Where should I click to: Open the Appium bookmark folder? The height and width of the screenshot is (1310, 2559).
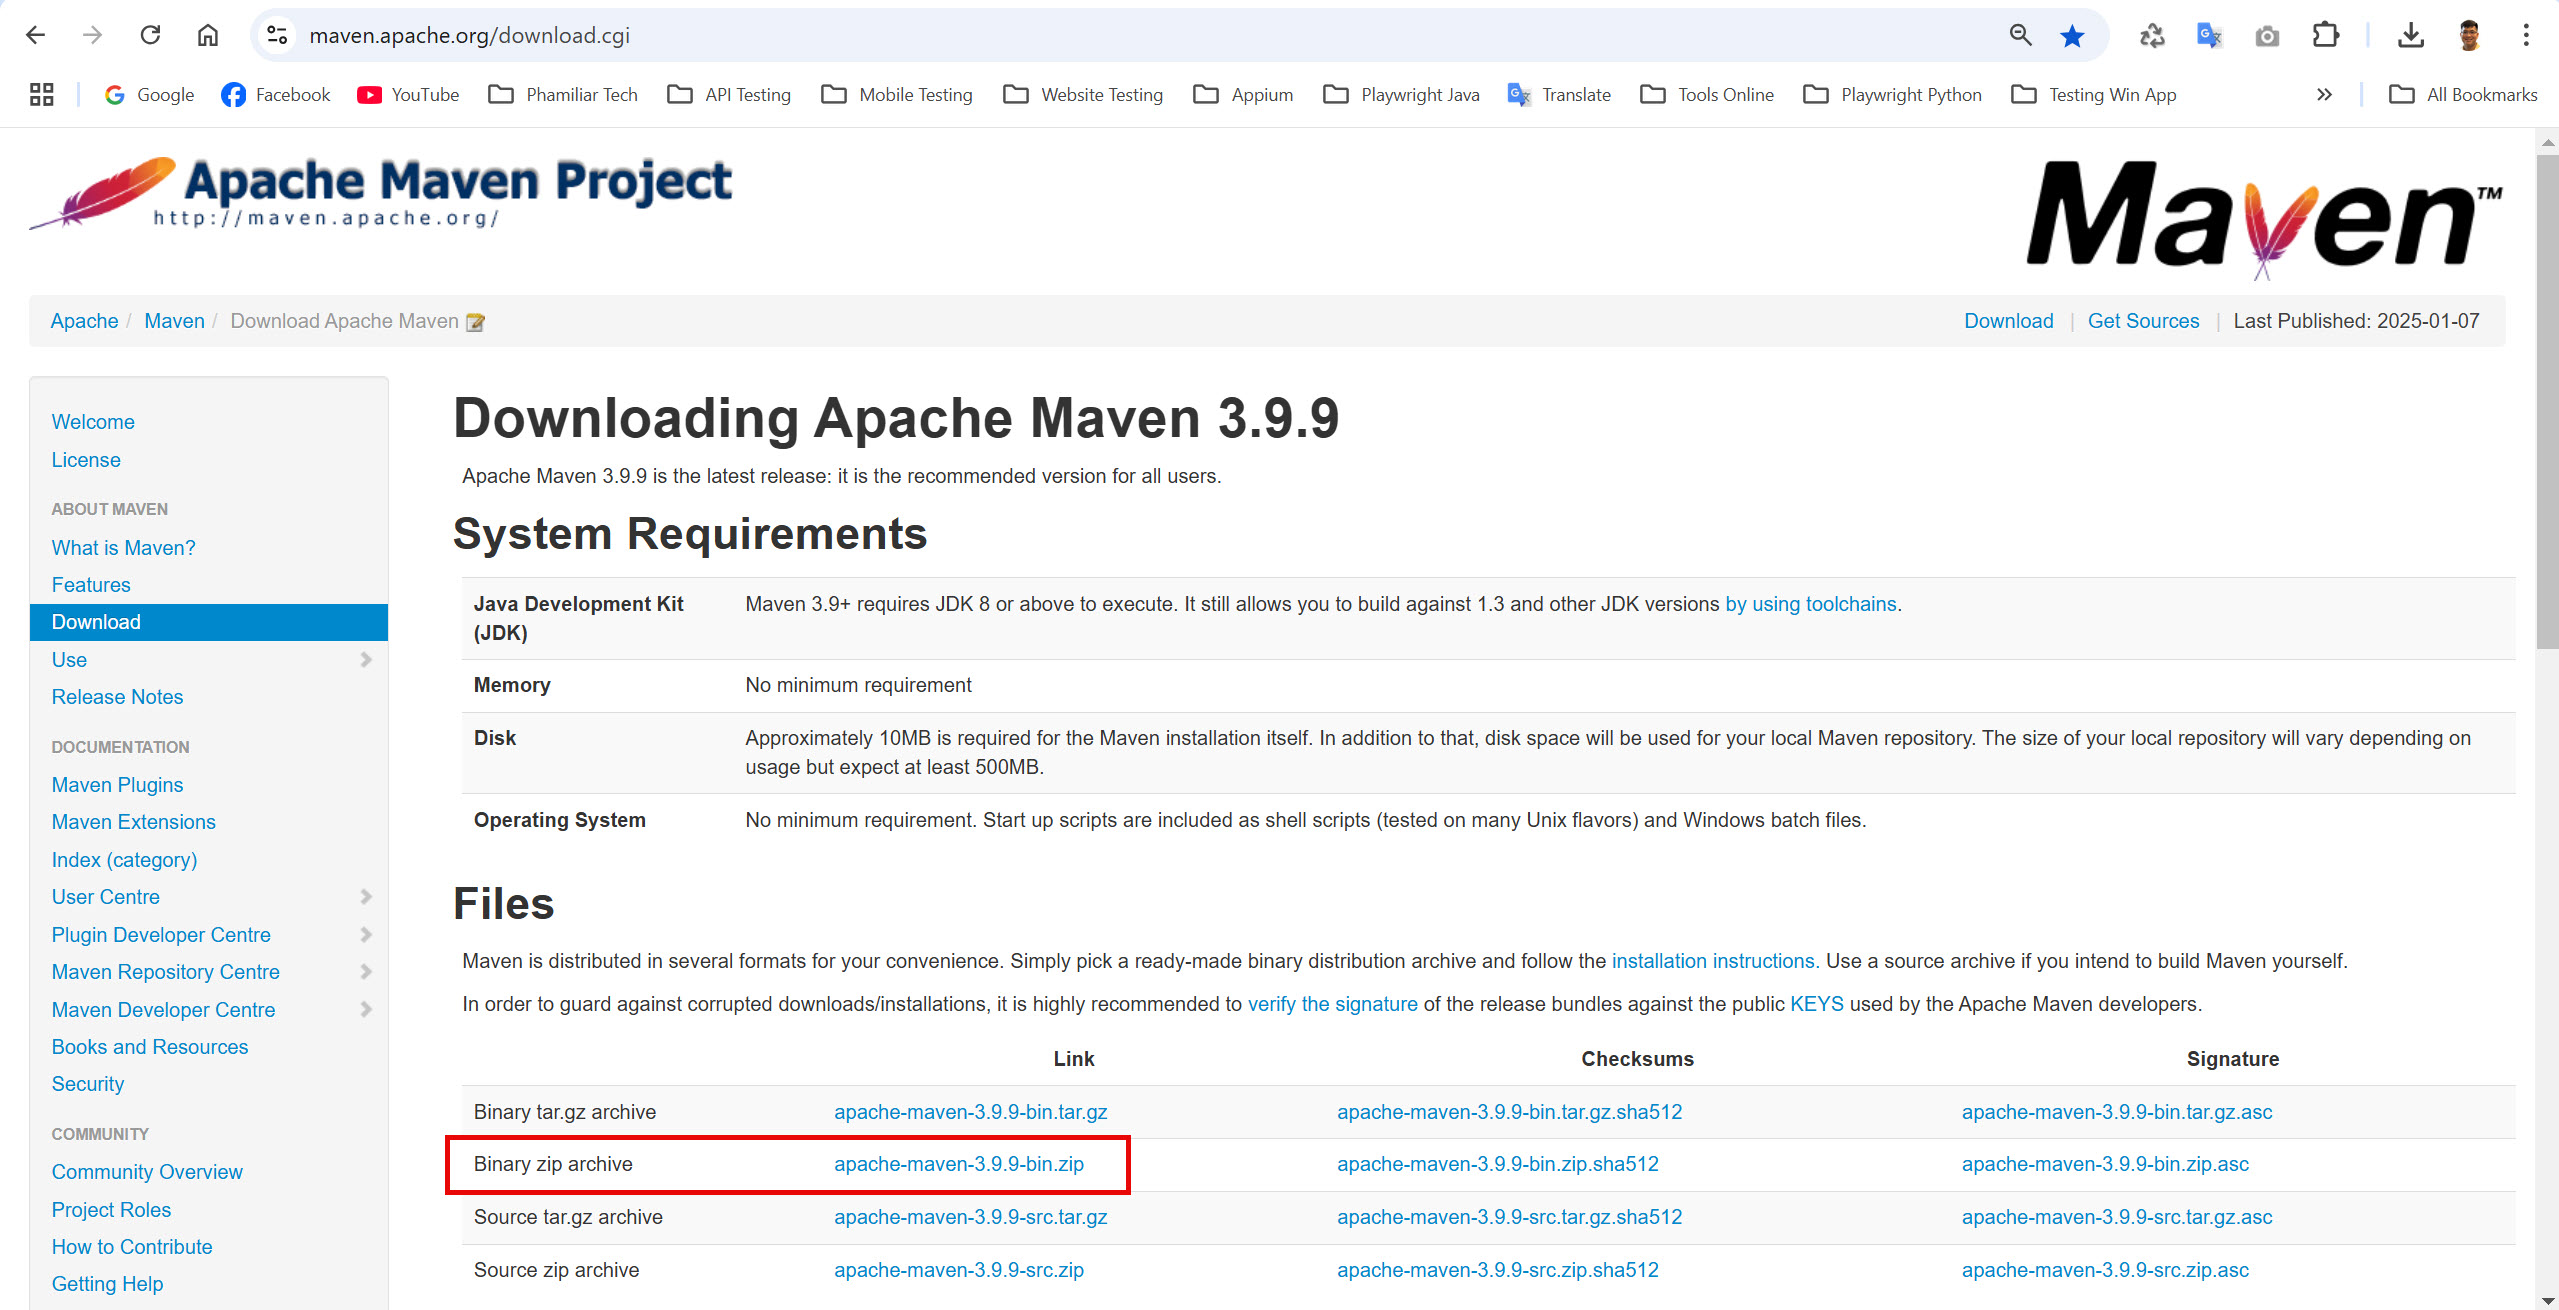(1243, 94)
